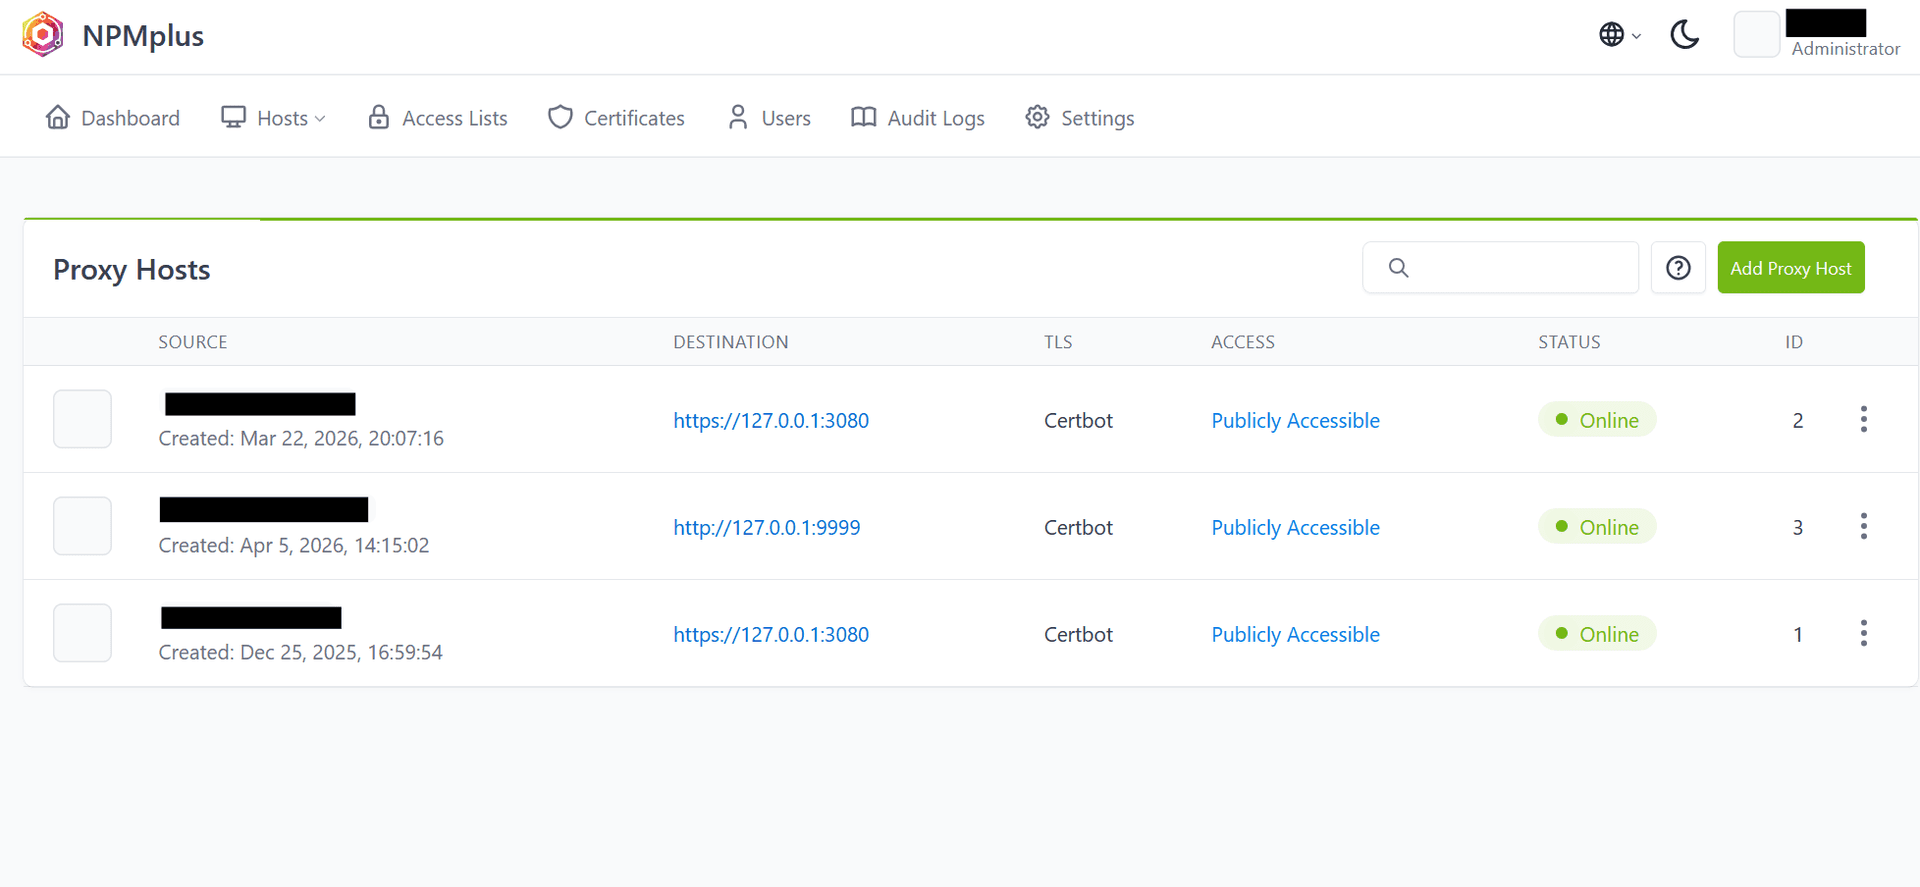Open three-dot menu for host ID 3
Image resolution: width=1920 pixels, height=887 pixels.
1864,526
